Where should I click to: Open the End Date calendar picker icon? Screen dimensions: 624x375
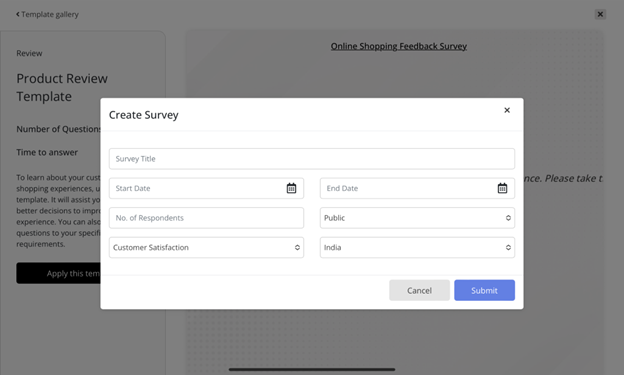502,188
